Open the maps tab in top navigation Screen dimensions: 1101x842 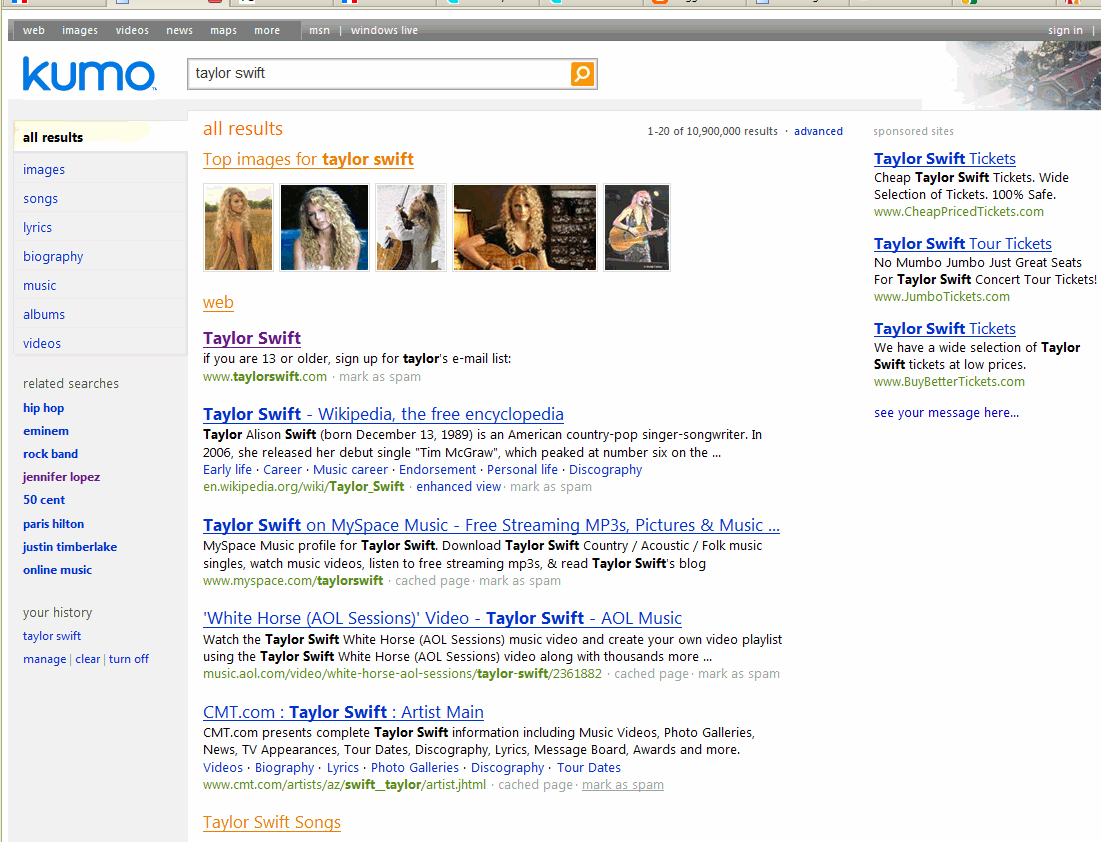pyautogui.click(x=223, y=30)
